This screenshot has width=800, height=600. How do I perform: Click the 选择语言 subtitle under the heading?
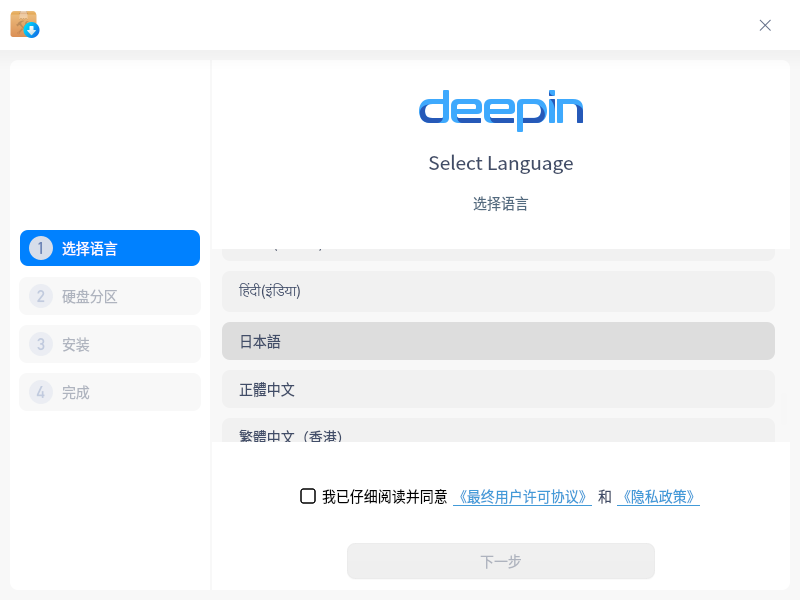(501, 204)
